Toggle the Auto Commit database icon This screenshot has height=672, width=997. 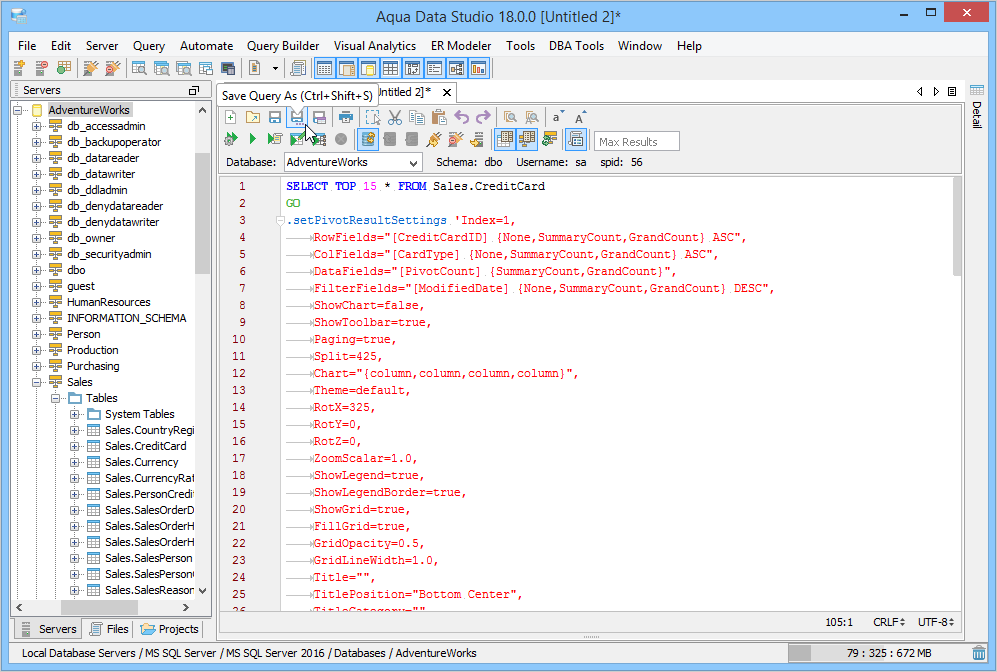tap(368, 139)
